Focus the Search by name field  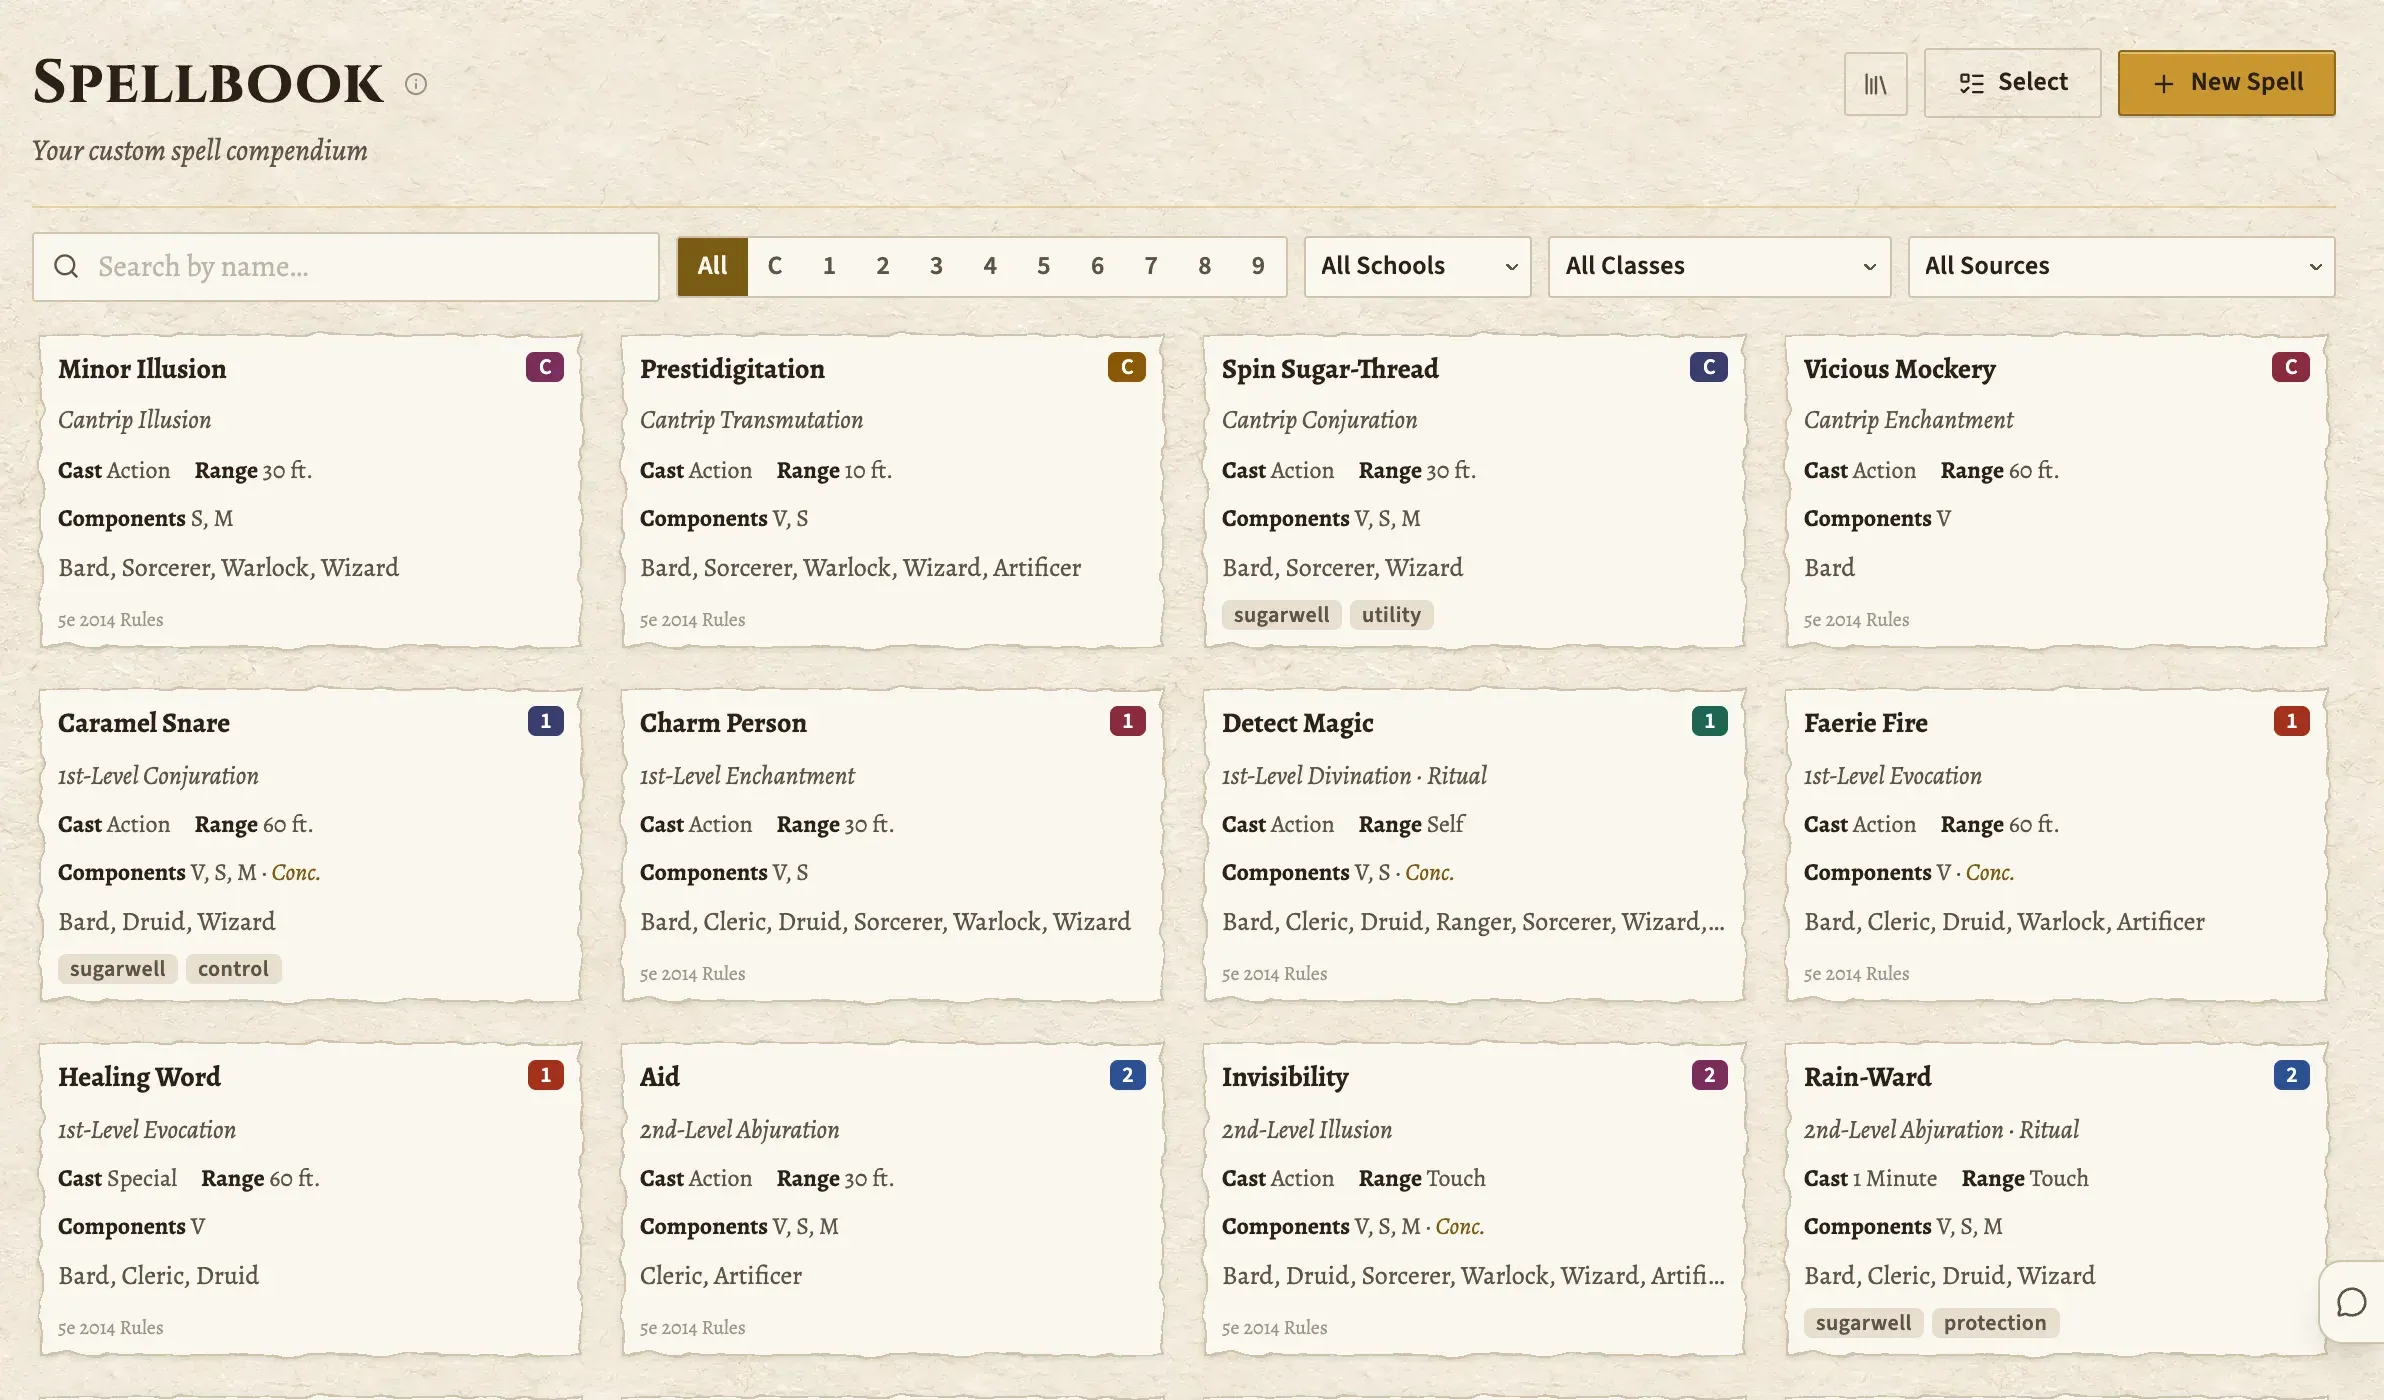point(346,267)
